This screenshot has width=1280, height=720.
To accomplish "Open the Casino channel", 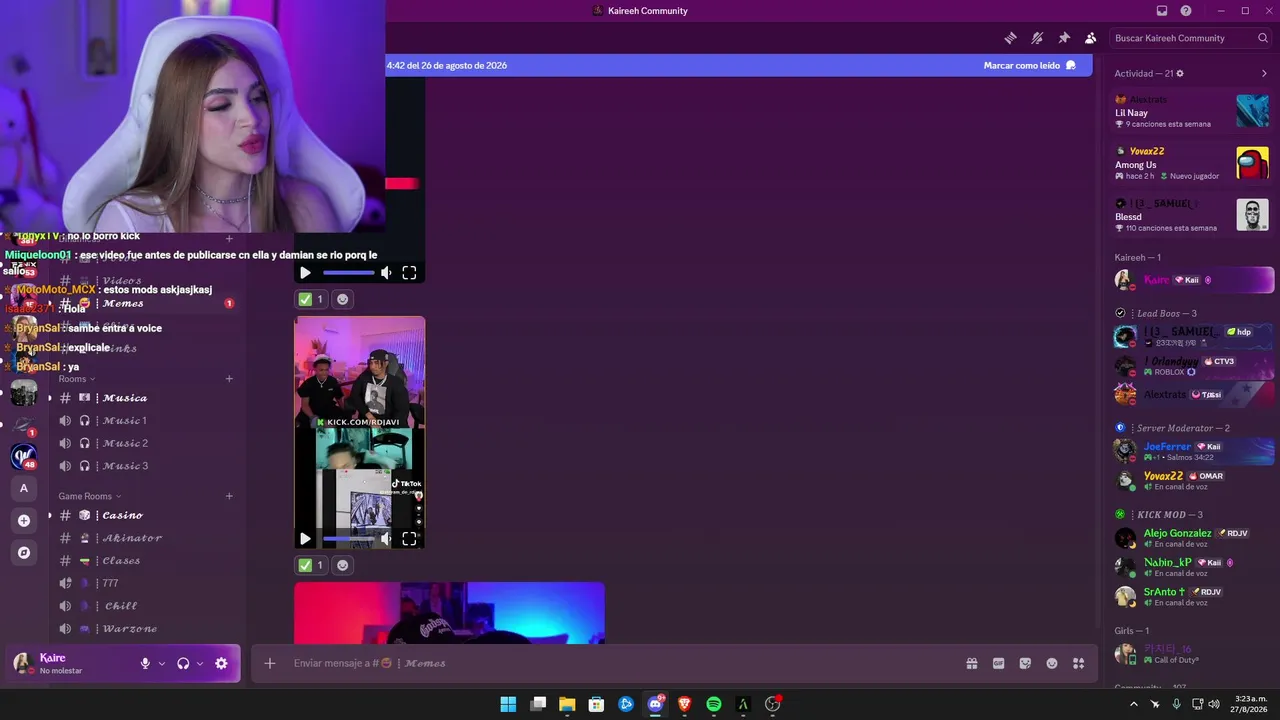I will (x=147, y=515).
